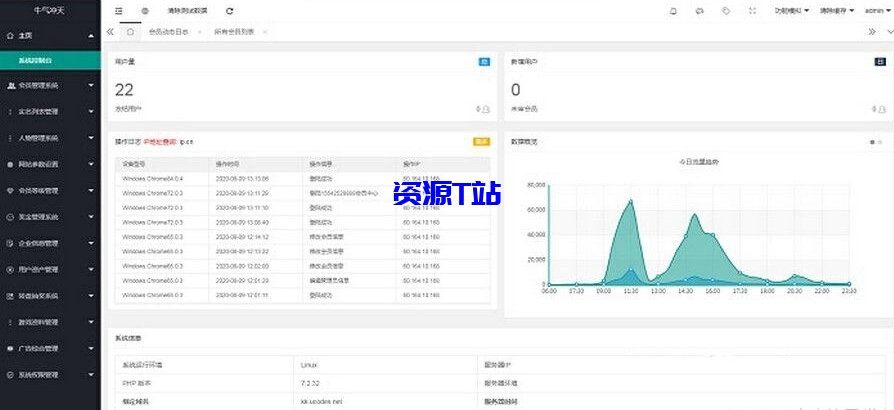Expand the 游戏资料管理 menu arrow
894x410 pixels.
pos(91,322)
